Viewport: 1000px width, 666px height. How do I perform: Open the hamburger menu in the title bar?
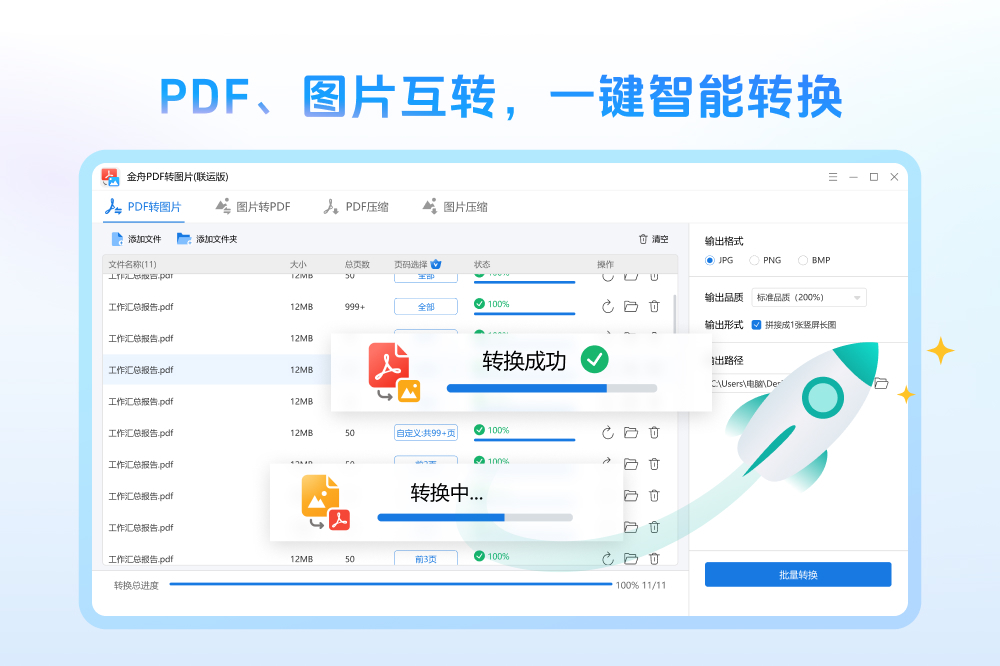(833, 177)
